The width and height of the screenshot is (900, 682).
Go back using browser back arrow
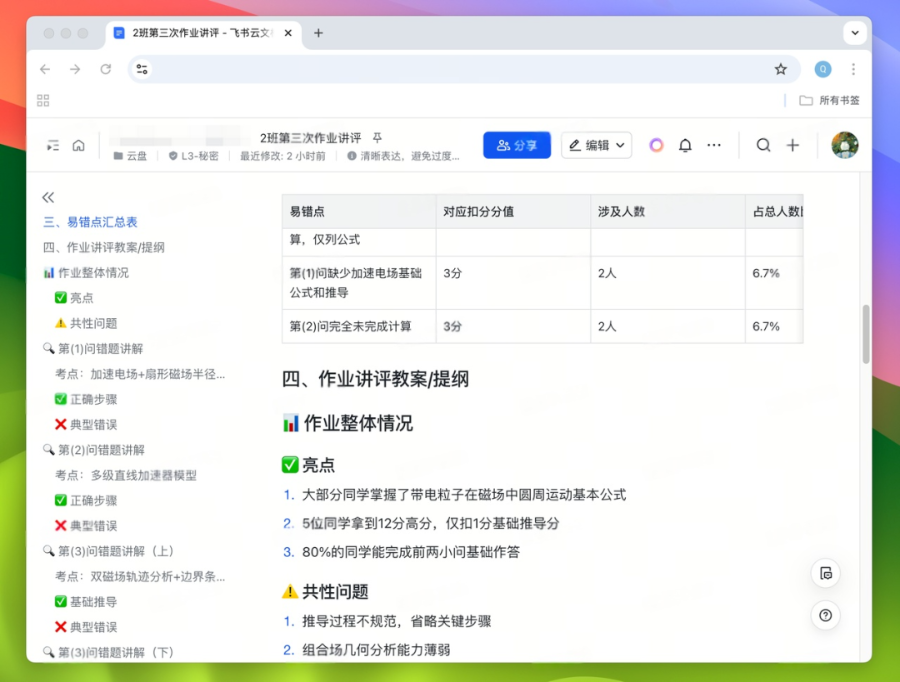coord(45,69)
